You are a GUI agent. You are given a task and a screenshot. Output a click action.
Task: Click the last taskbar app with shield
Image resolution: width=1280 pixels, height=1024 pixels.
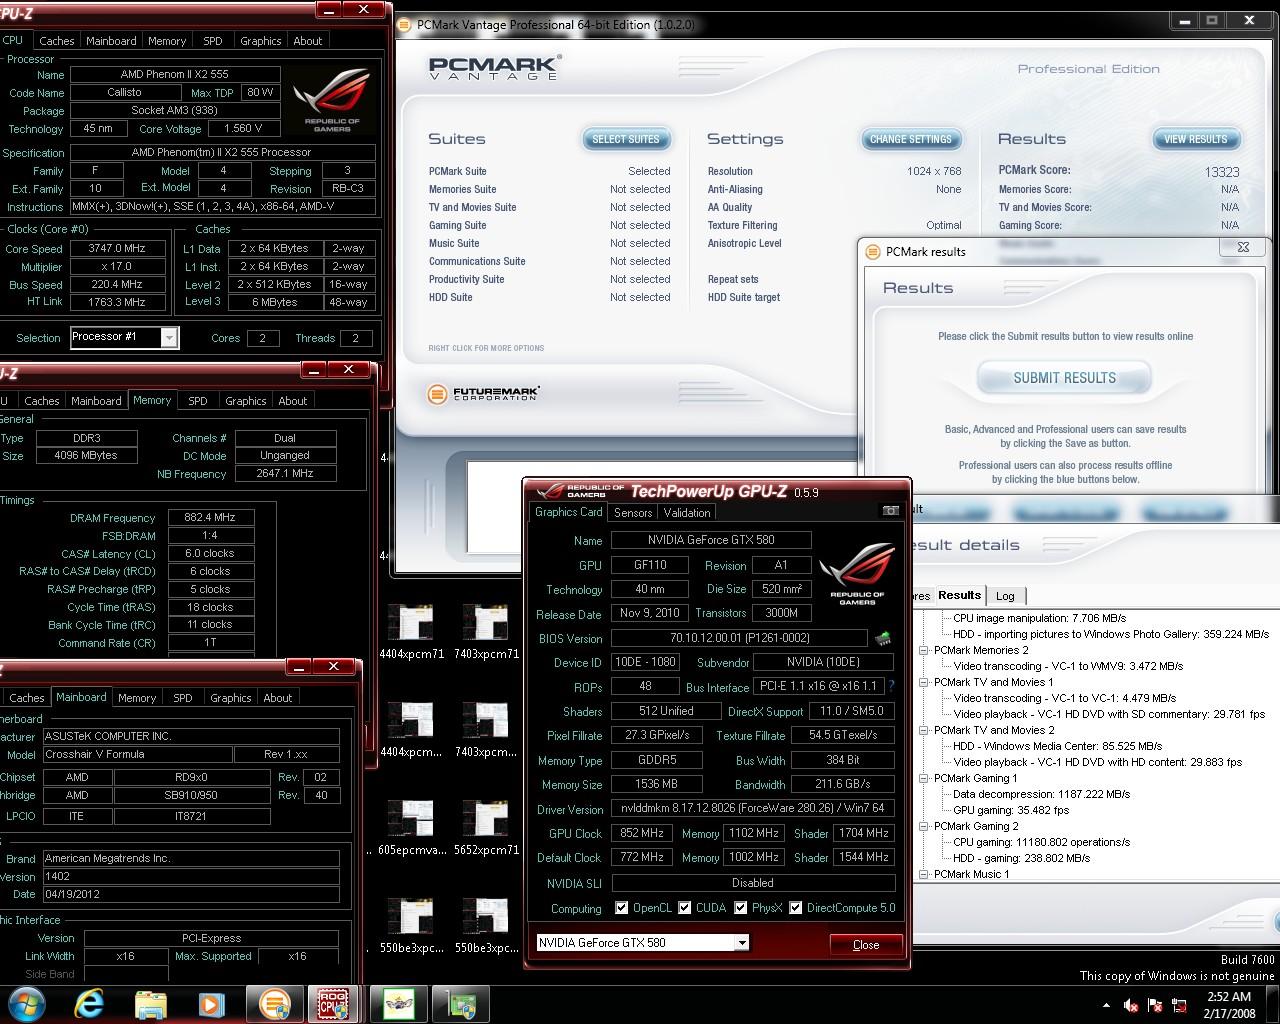461,1004
